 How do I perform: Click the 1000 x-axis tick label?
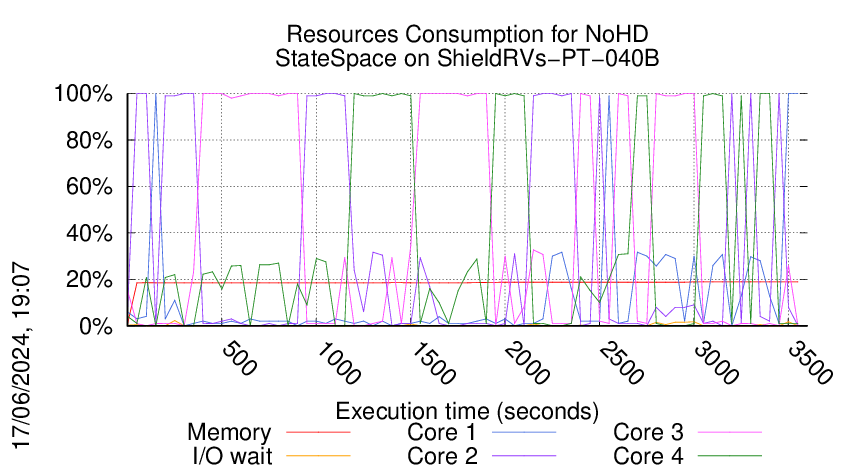[x=337, y=363]
